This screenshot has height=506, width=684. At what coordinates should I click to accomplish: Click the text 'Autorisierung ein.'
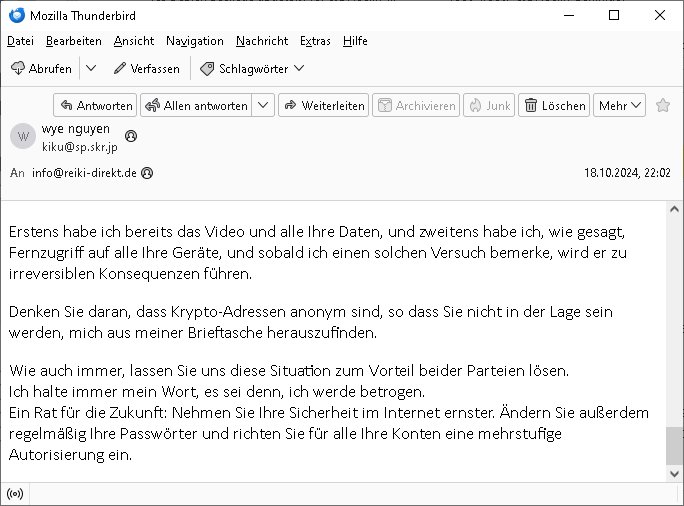pos(70,455)
